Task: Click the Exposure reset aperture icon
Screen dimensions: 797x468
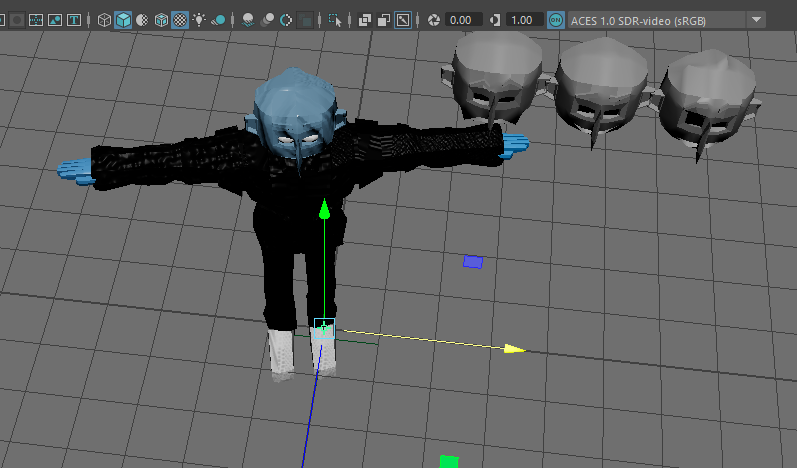Action: click(434, 20)
